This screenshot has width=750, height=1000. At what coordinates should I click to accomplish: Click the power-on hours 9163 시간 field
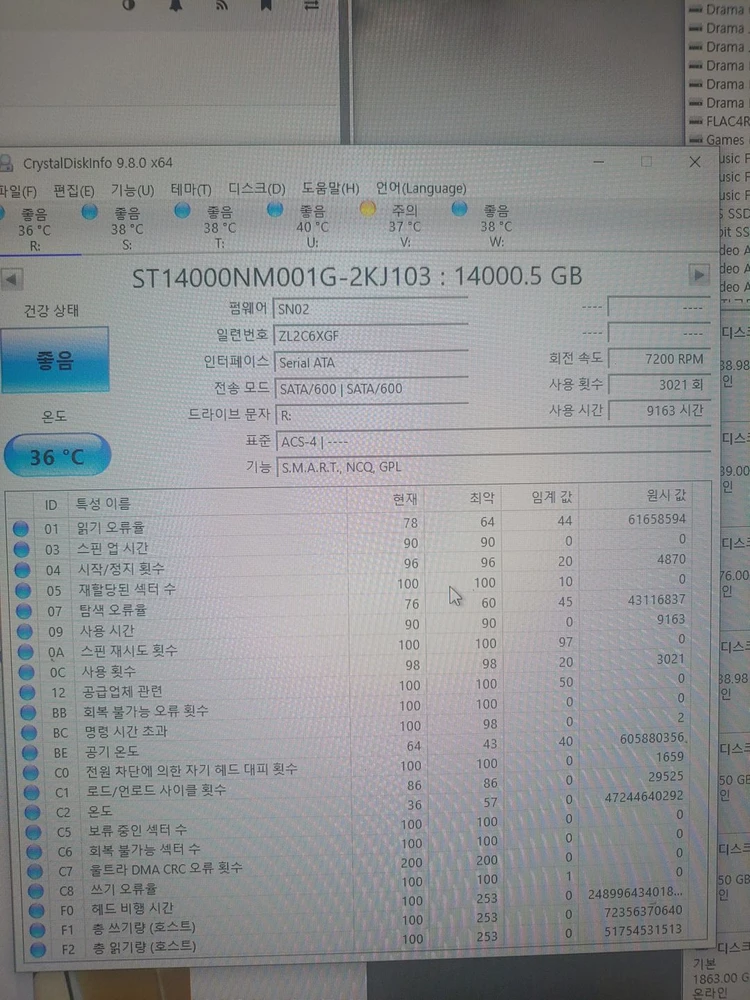click(659, 410)
